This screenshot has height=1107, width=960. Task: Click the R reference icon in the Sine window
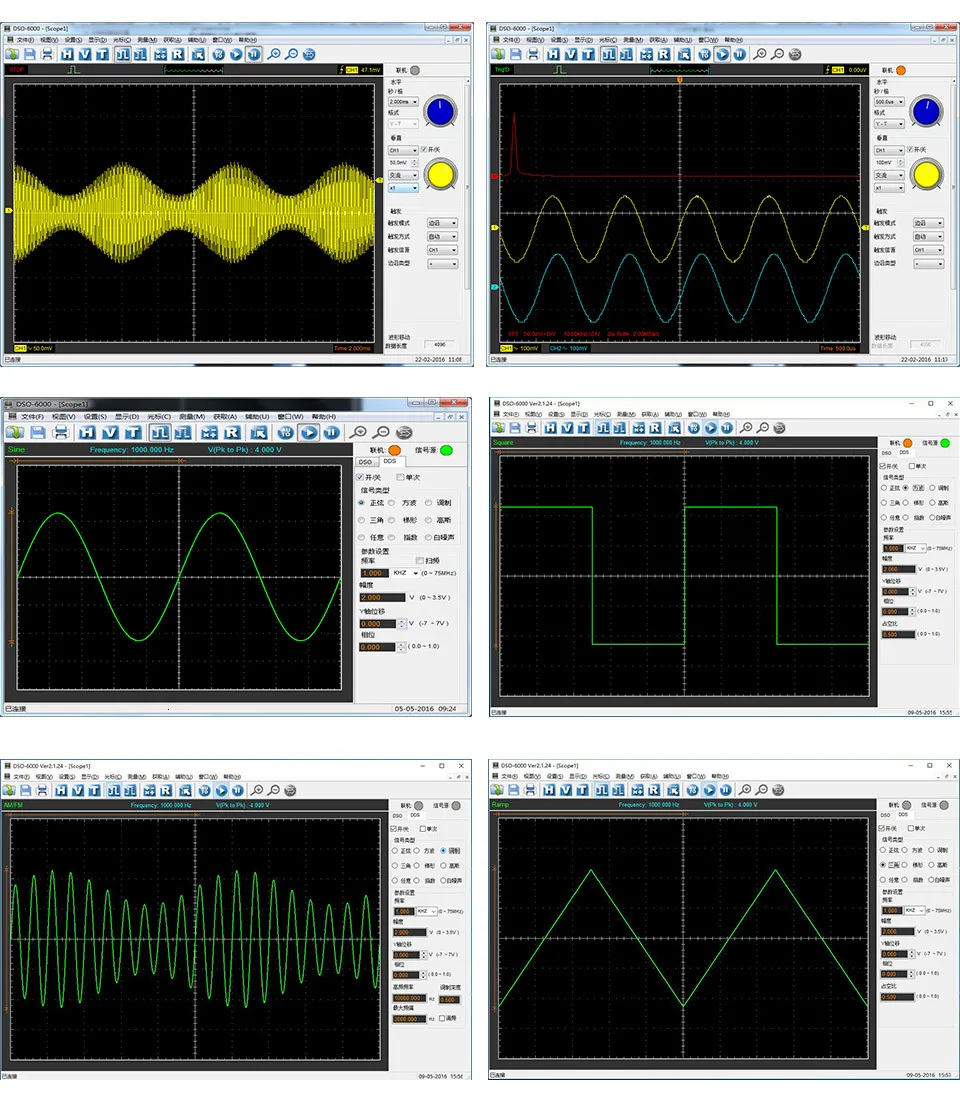232,433
